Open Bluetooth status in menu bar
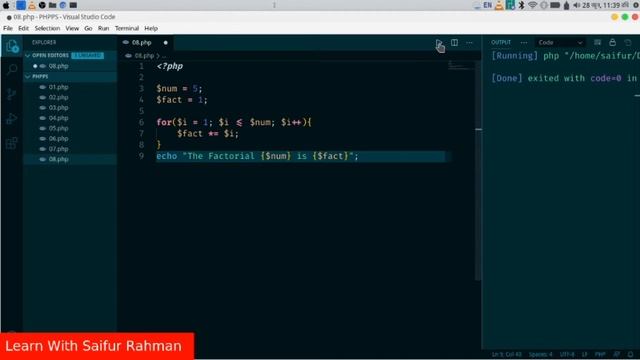 [521, 5]
